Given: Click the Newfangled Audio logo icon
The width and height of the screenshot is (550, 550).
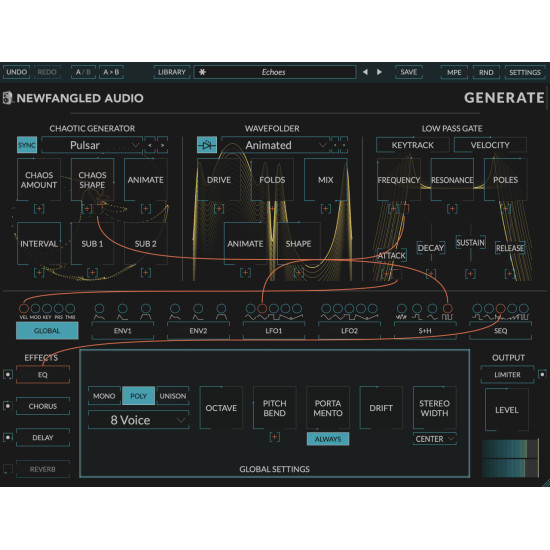Looking at the screenshot, I should (7, 98).
